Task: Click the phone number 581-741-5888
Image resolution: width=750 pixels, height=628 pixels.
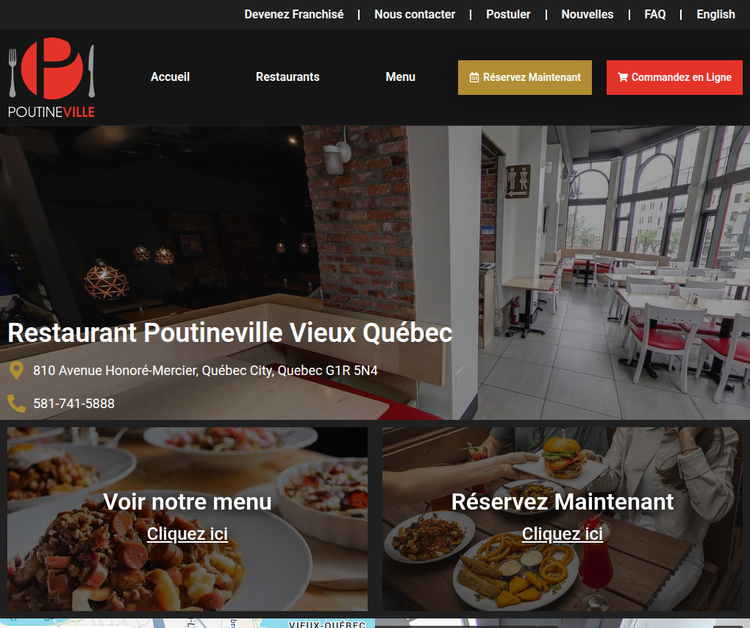Action: (x=74, y=404)
